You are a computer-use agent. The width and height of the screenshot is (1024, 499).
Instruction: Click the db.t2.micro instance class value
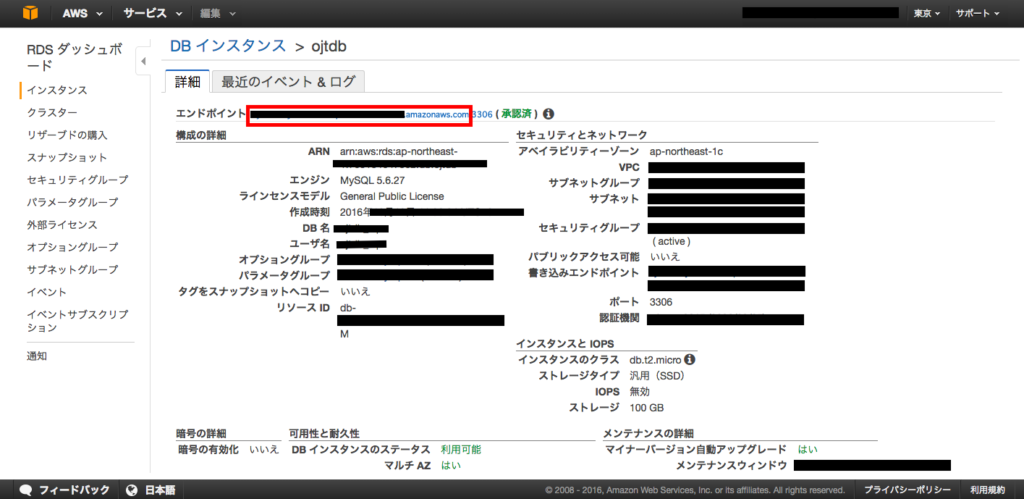click(x=655, y=359)
